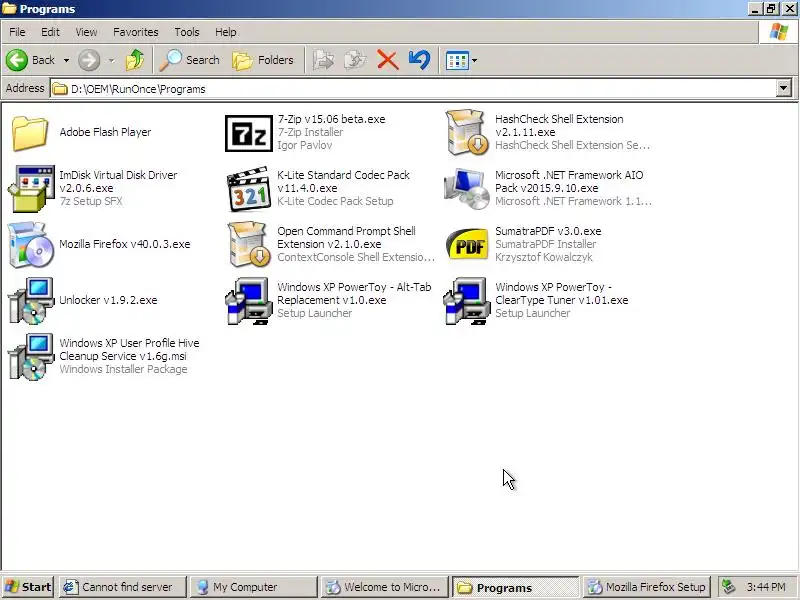The height and width of the screenshot is (600, 800).
Task: Open the Forward button history dropdown arrow
Action: point(111,61)
